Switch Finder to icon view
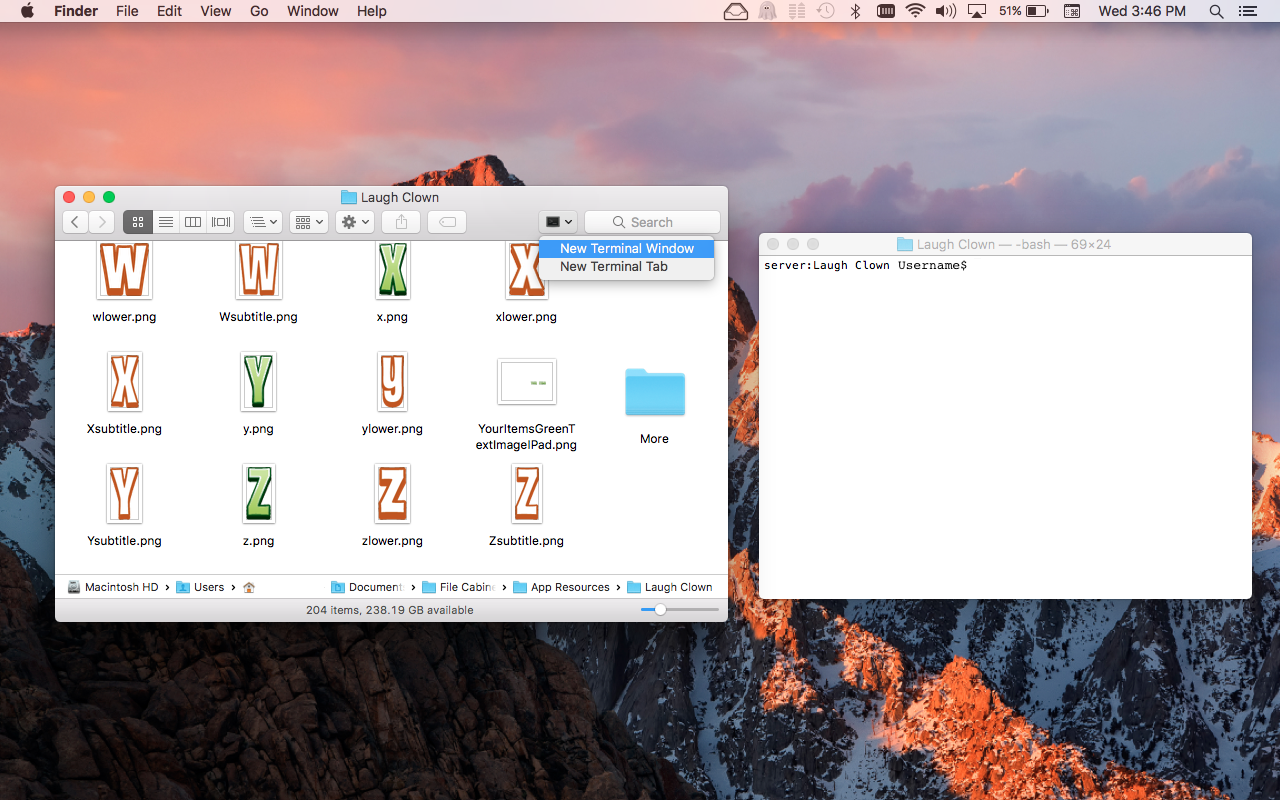The width and height of the screenshot is (1280, 800). (x=138, y=222)
